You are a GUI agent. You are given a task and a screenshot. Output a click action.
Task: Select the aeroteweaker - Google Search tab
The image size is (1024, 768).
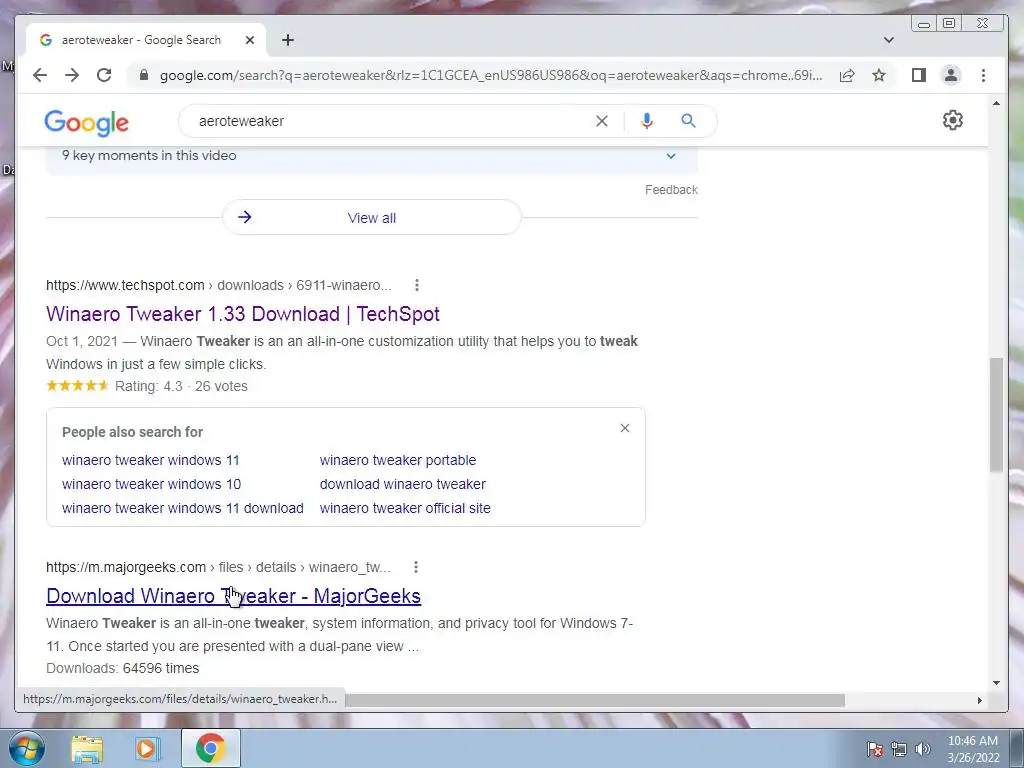point(145,40)
